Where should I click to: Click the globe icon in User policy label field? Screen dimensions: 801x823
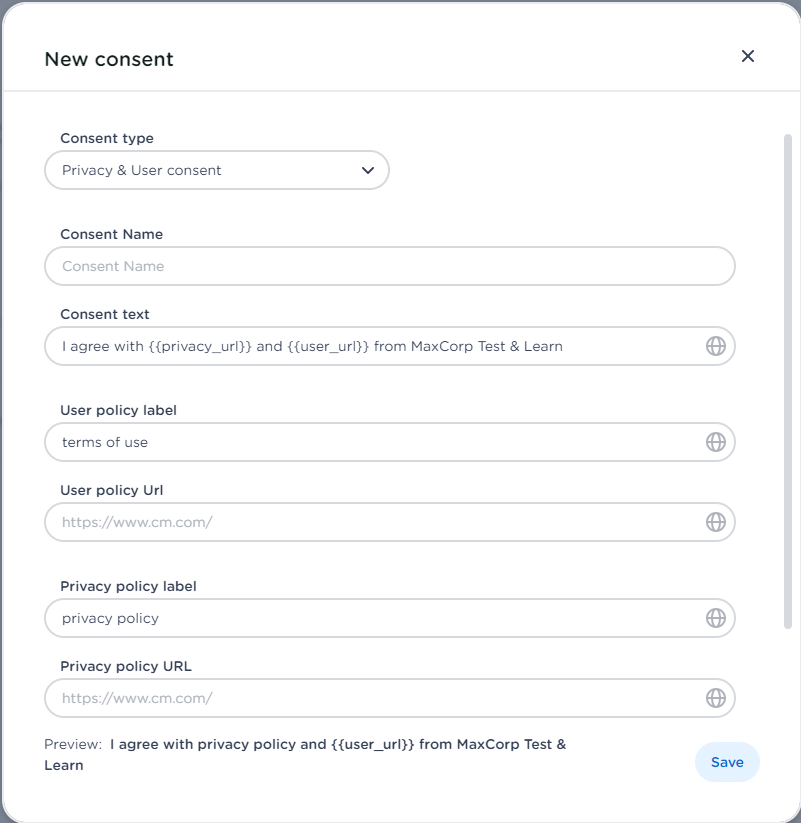[x=715, y=442]
